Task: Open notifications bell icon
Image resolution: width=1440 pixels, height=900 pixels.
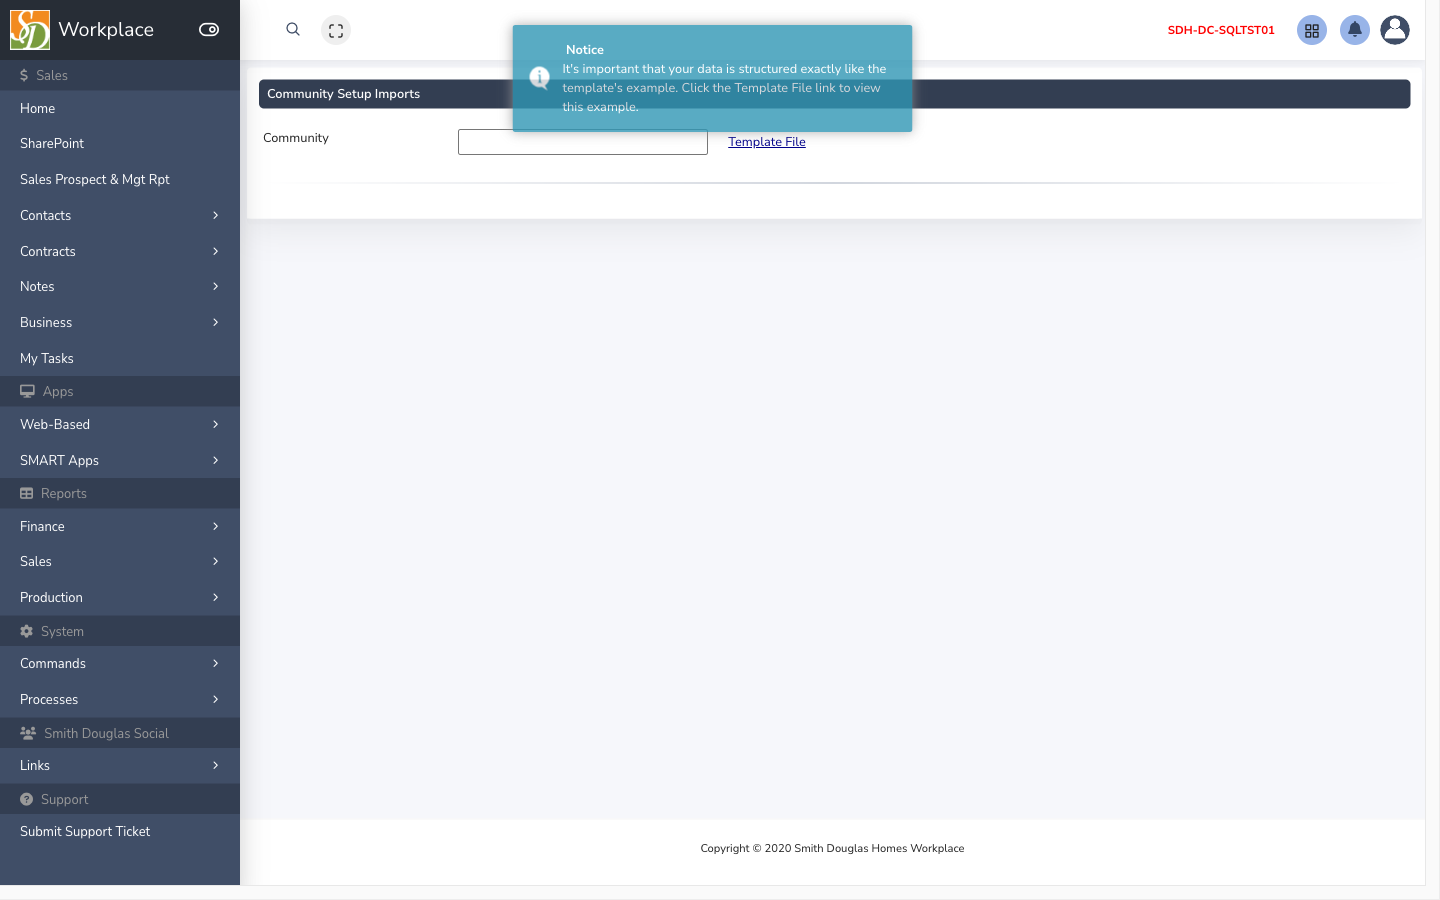Action: pos(1355,30)
